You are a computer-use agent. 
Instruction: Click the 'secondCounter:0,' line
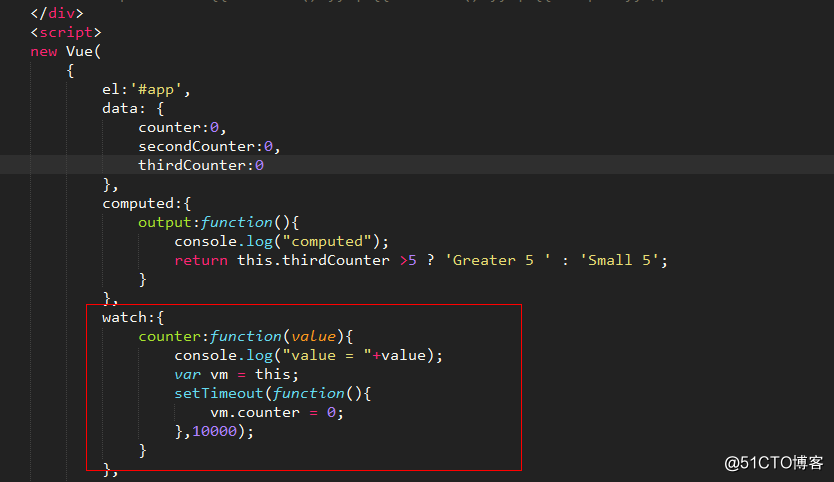(x=209, y=146)
